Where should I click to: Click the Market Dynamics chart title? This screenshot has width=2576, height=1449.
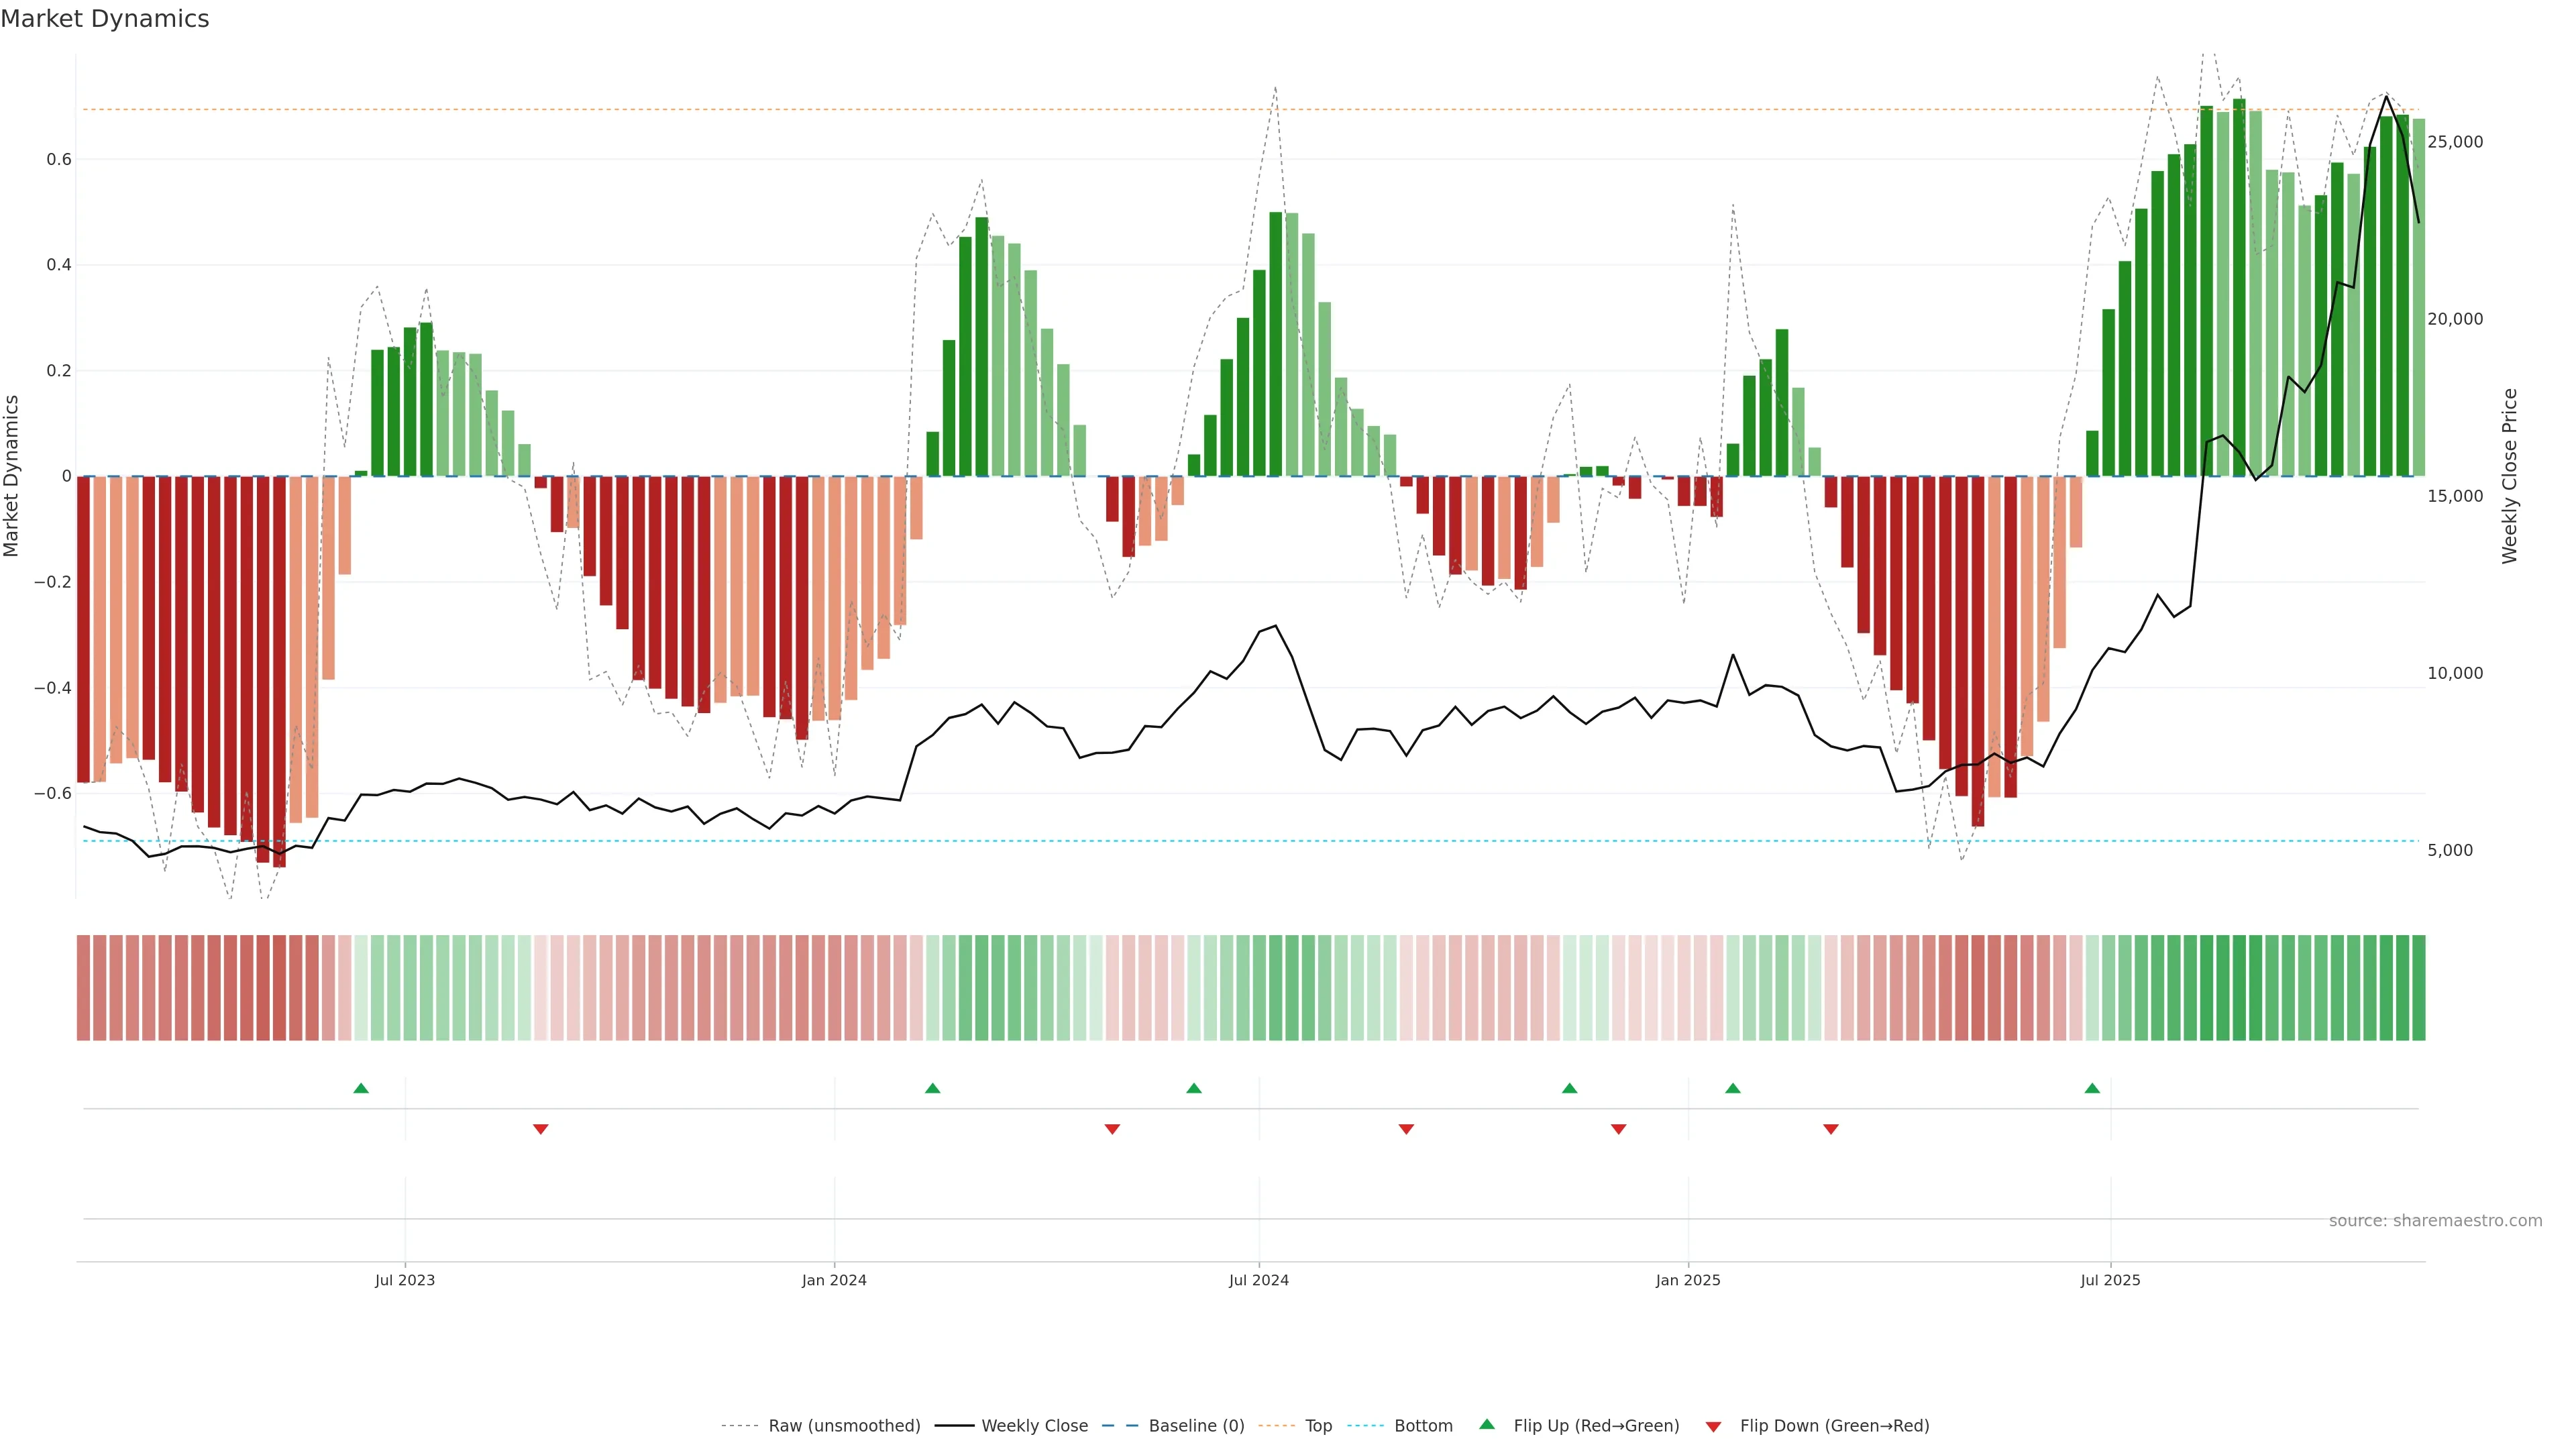105,19
